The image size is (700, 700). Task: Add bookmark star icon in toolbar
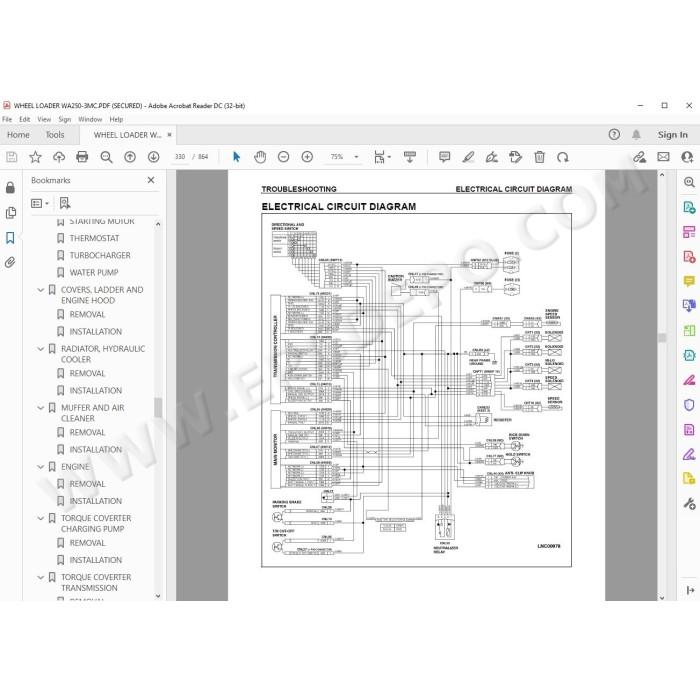point(35,157)
